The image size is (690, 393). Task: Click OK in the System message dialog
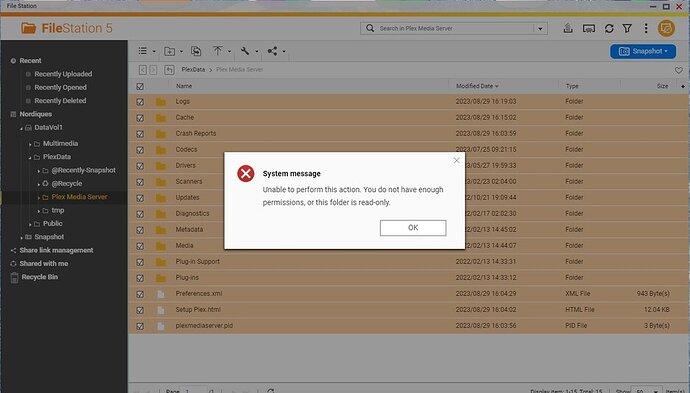[413, 228]
